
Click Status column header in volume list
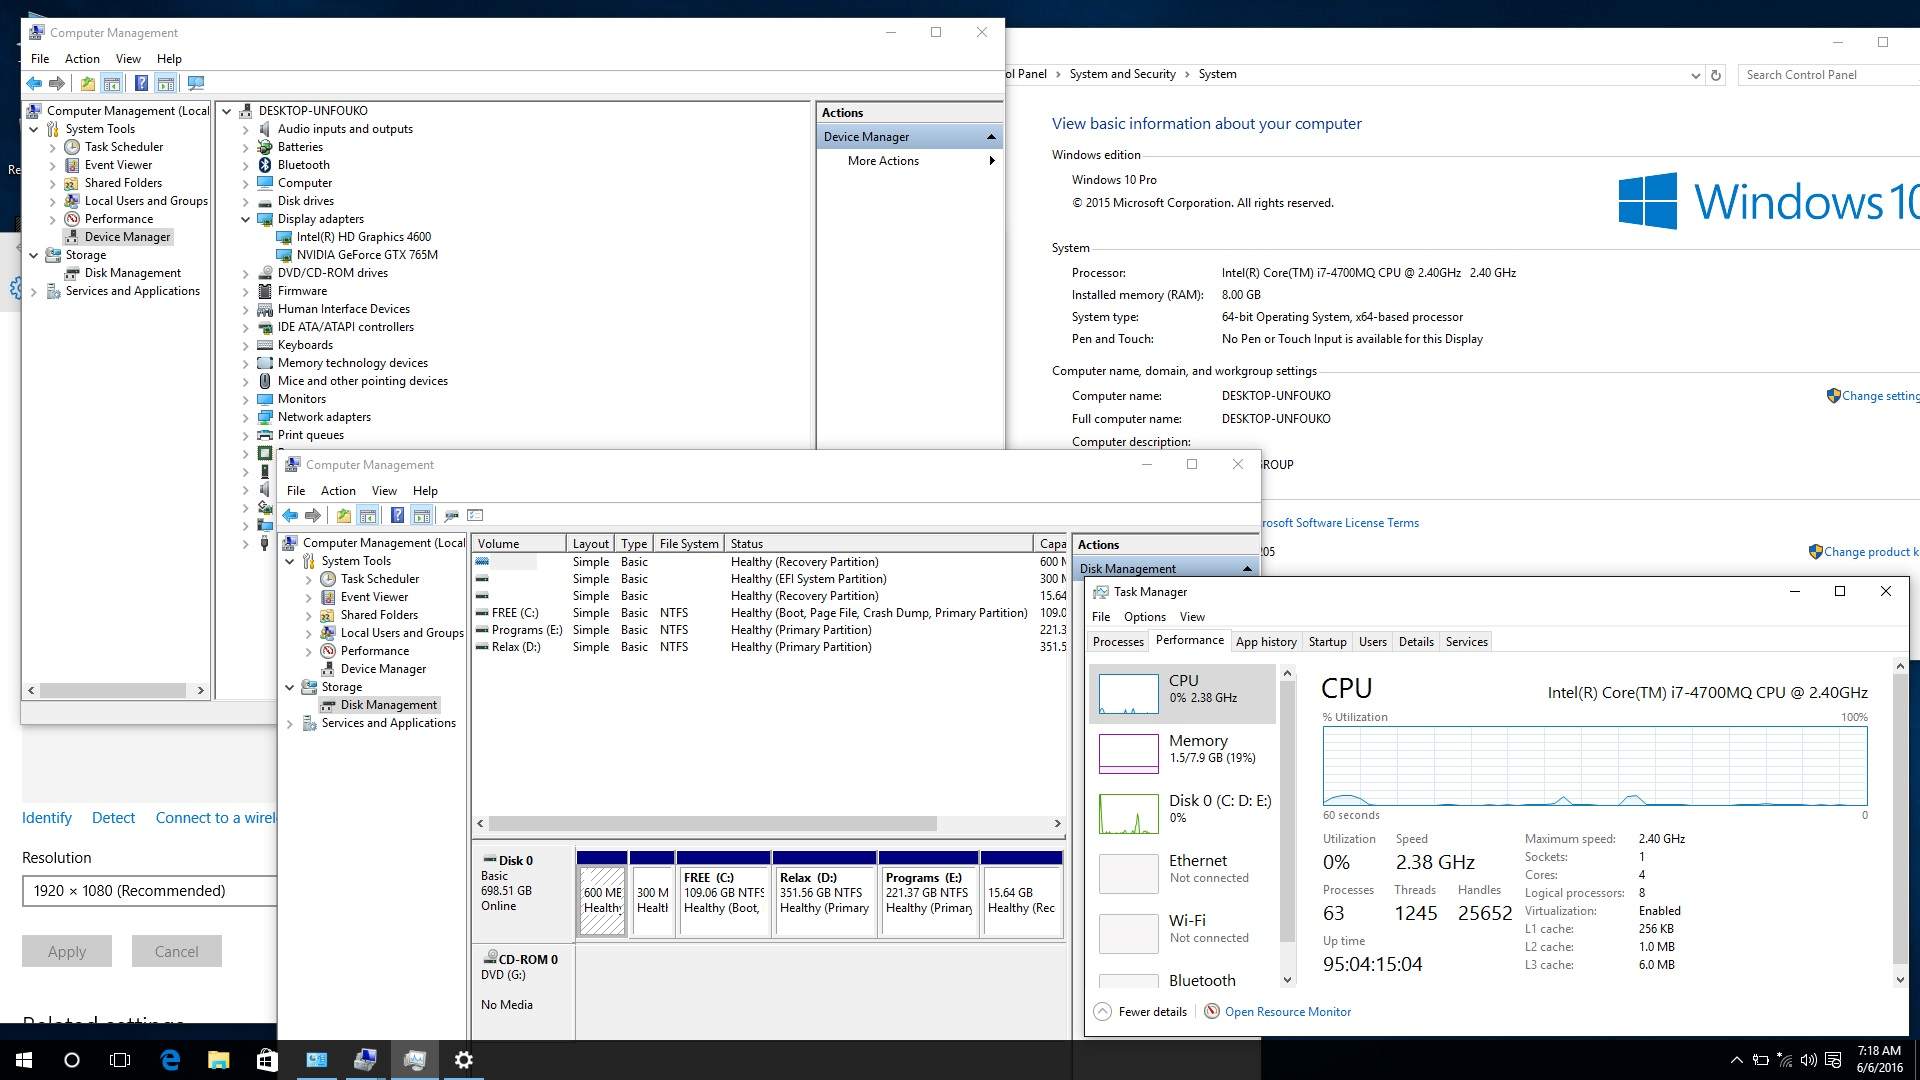878,544
